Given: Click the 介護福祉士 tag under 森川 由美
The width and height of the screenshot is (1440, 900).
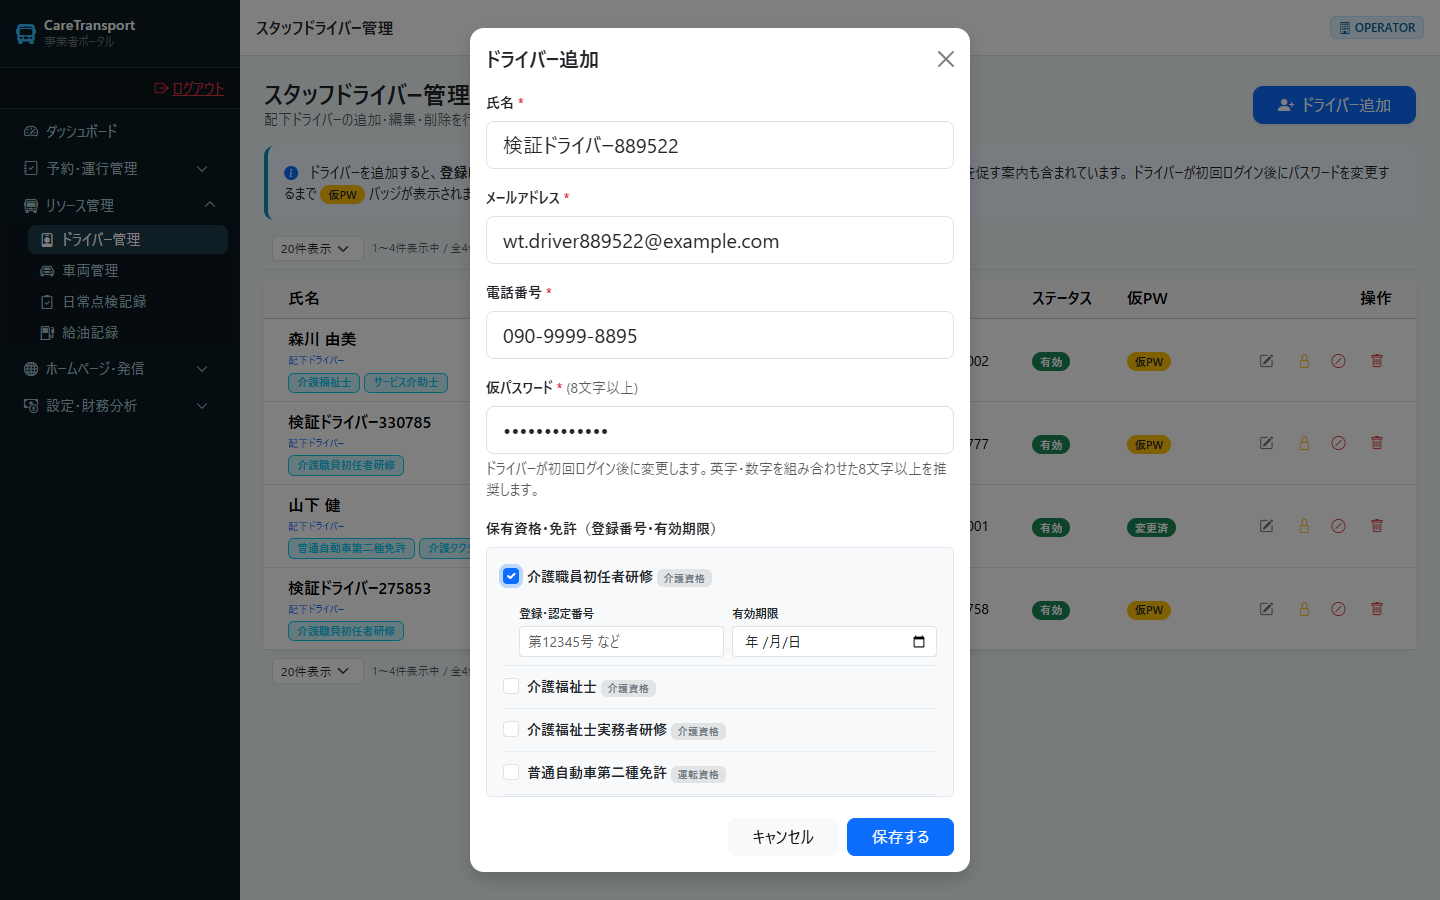Looking at the screenshot, I should tap(324, 382).
